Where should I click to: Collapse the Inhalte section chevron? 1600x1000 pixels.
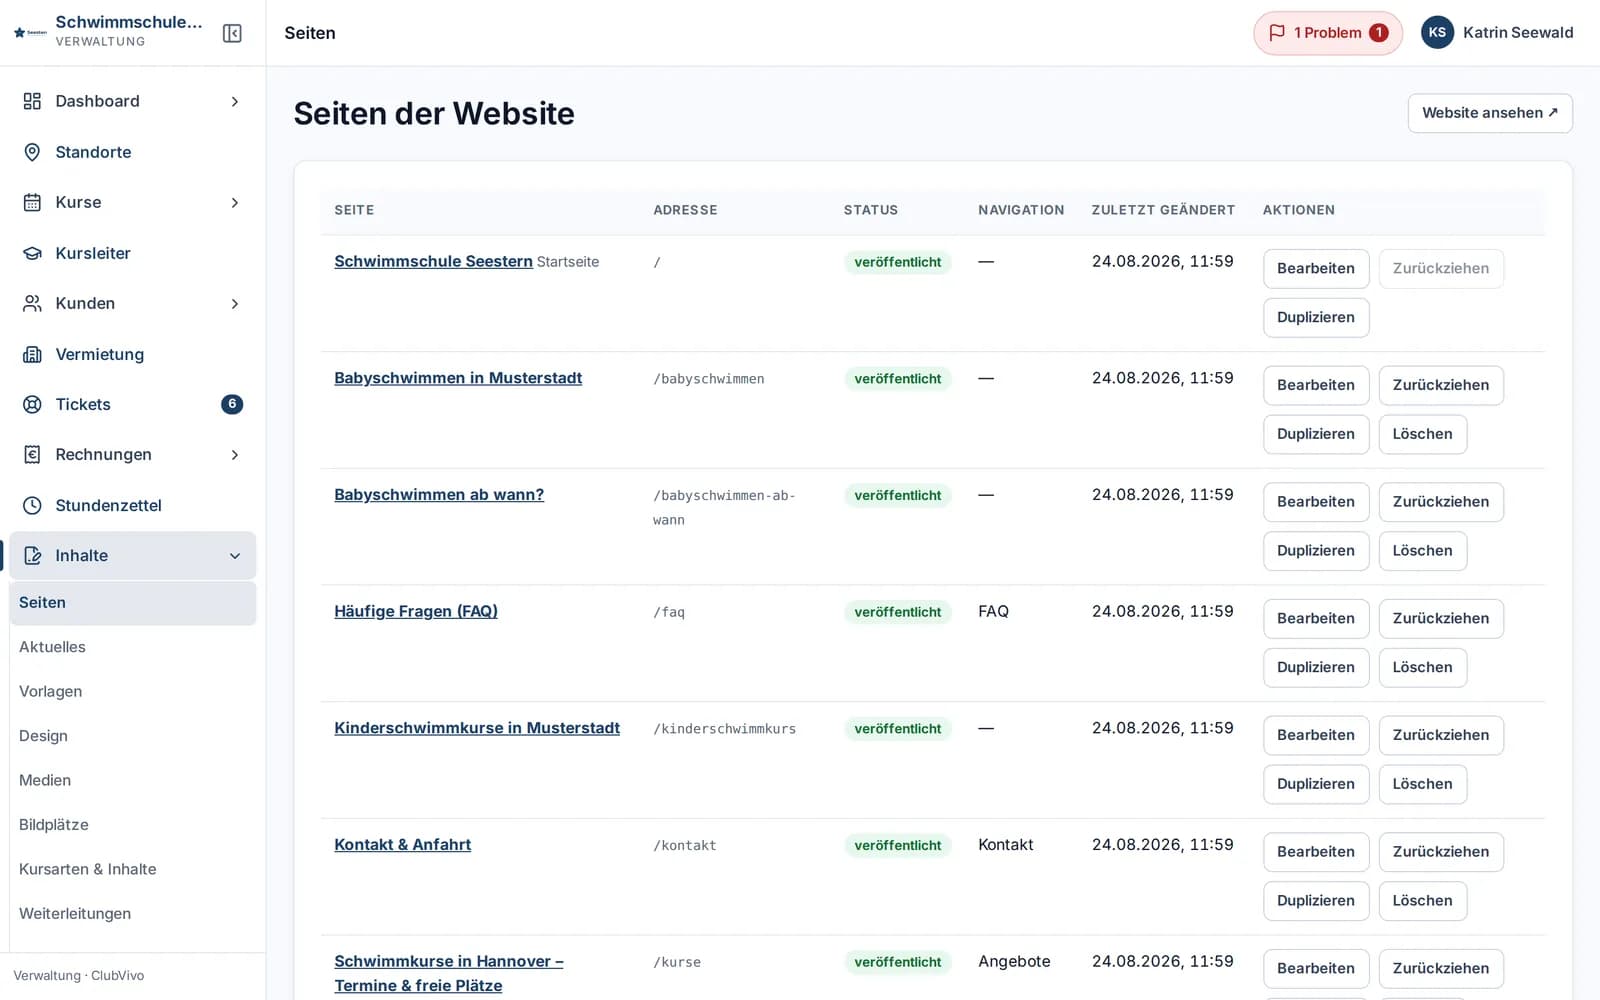point(235,555)
